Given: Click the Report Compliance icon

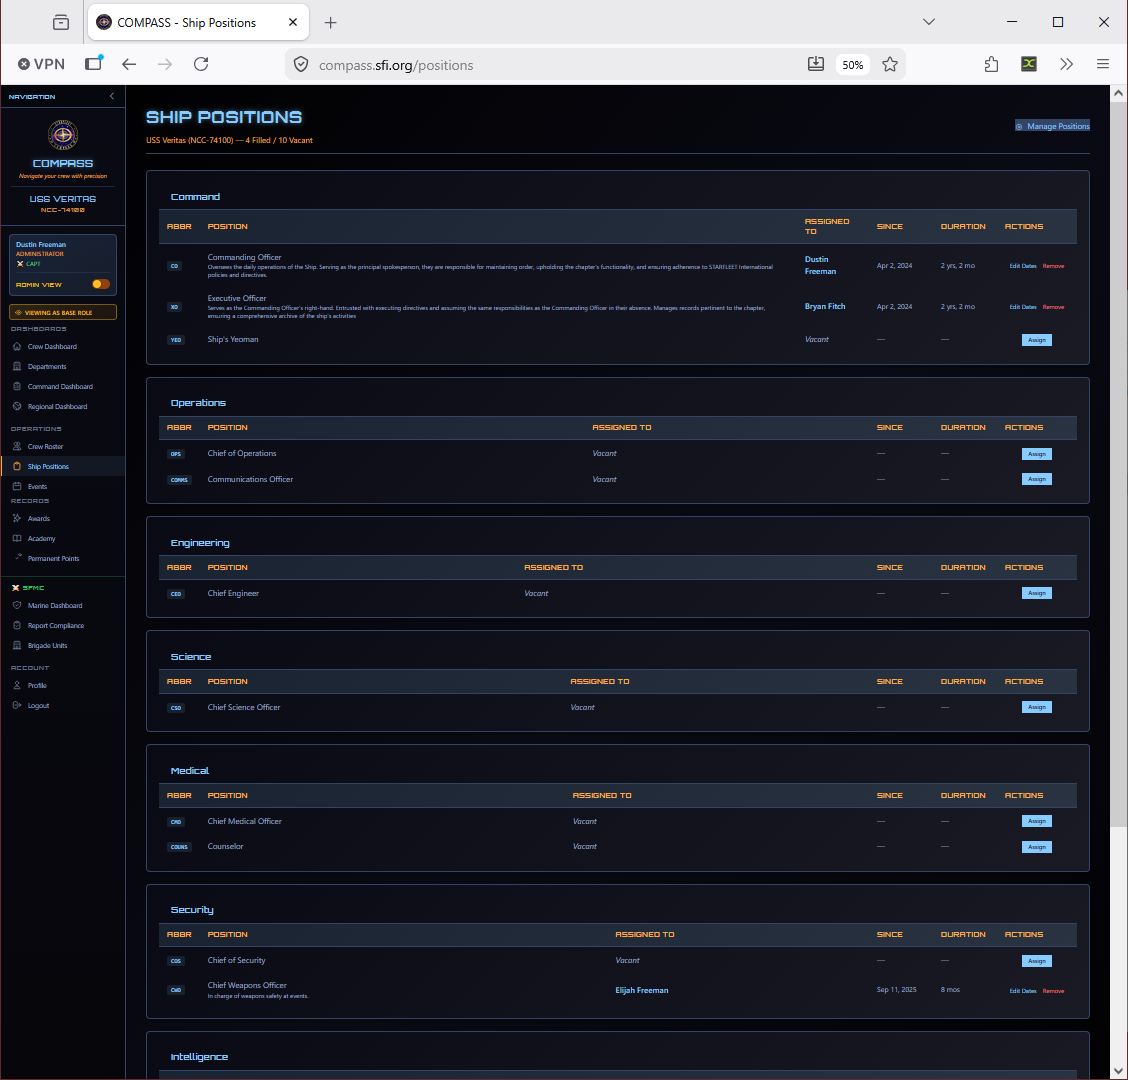Looking at the screenshot, I should (17, 625).
